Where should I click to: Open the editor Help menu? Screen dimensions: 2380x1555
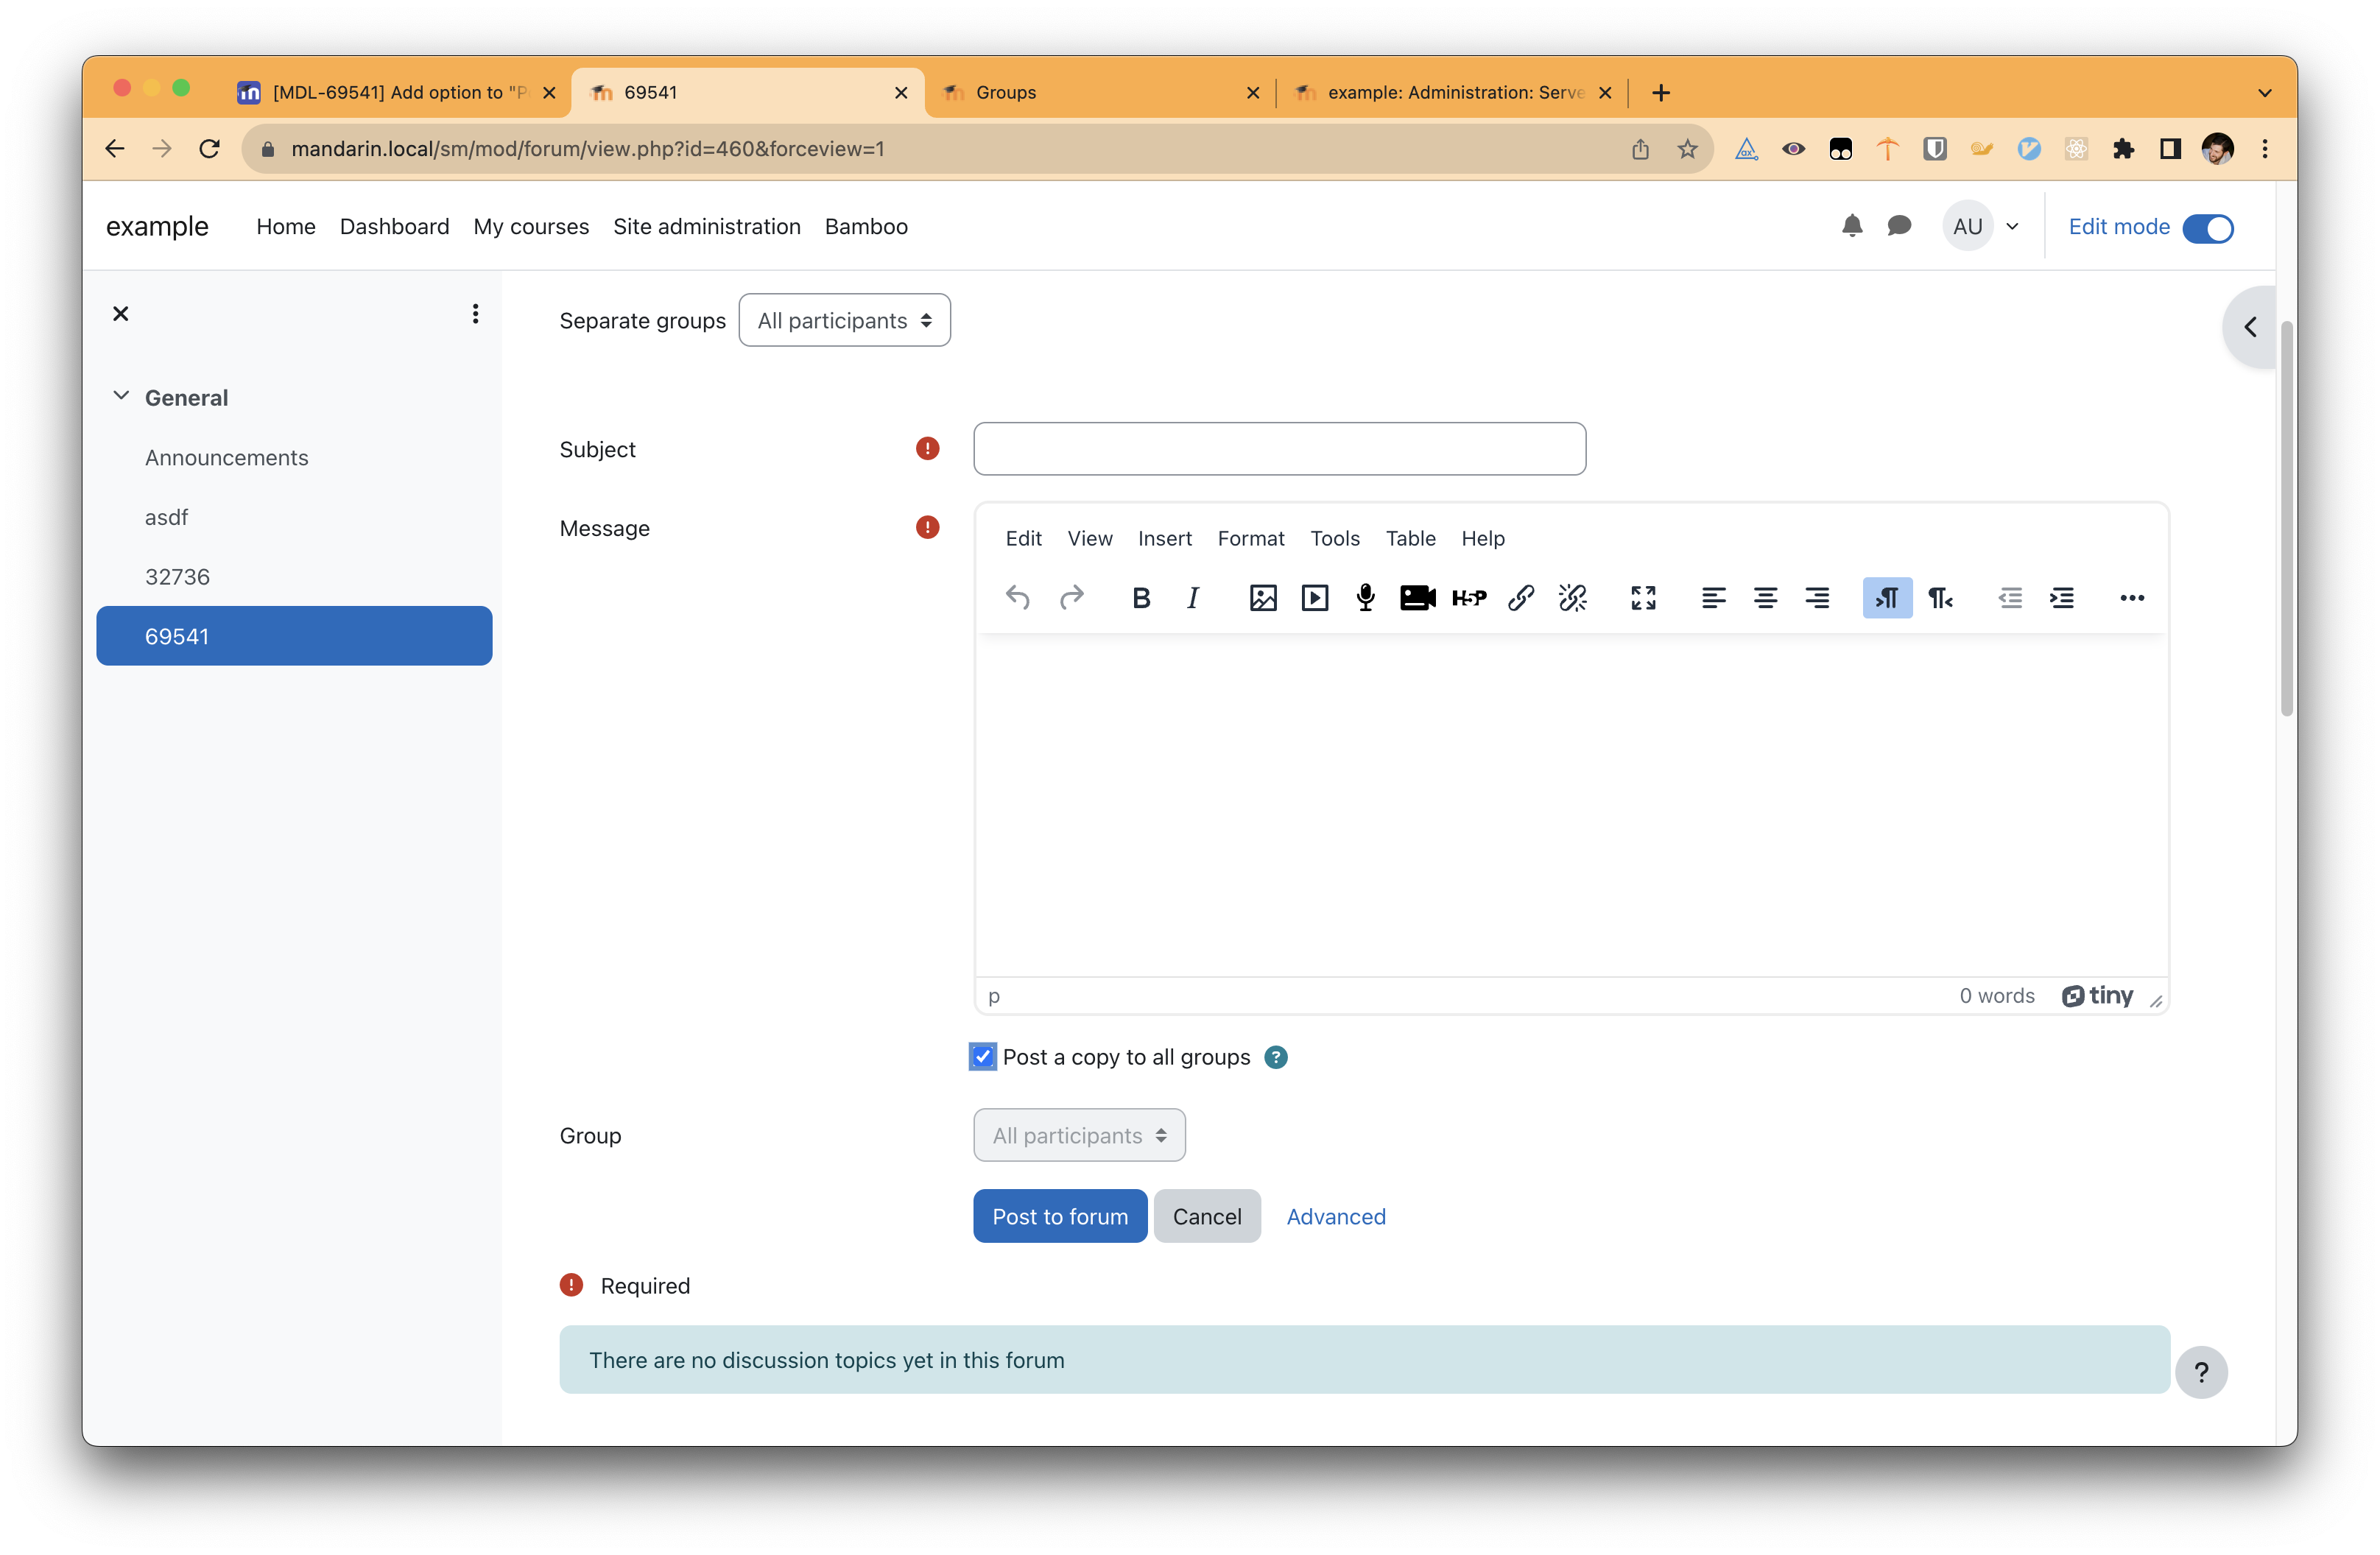pyautogui.click(x=1482, y=538)
